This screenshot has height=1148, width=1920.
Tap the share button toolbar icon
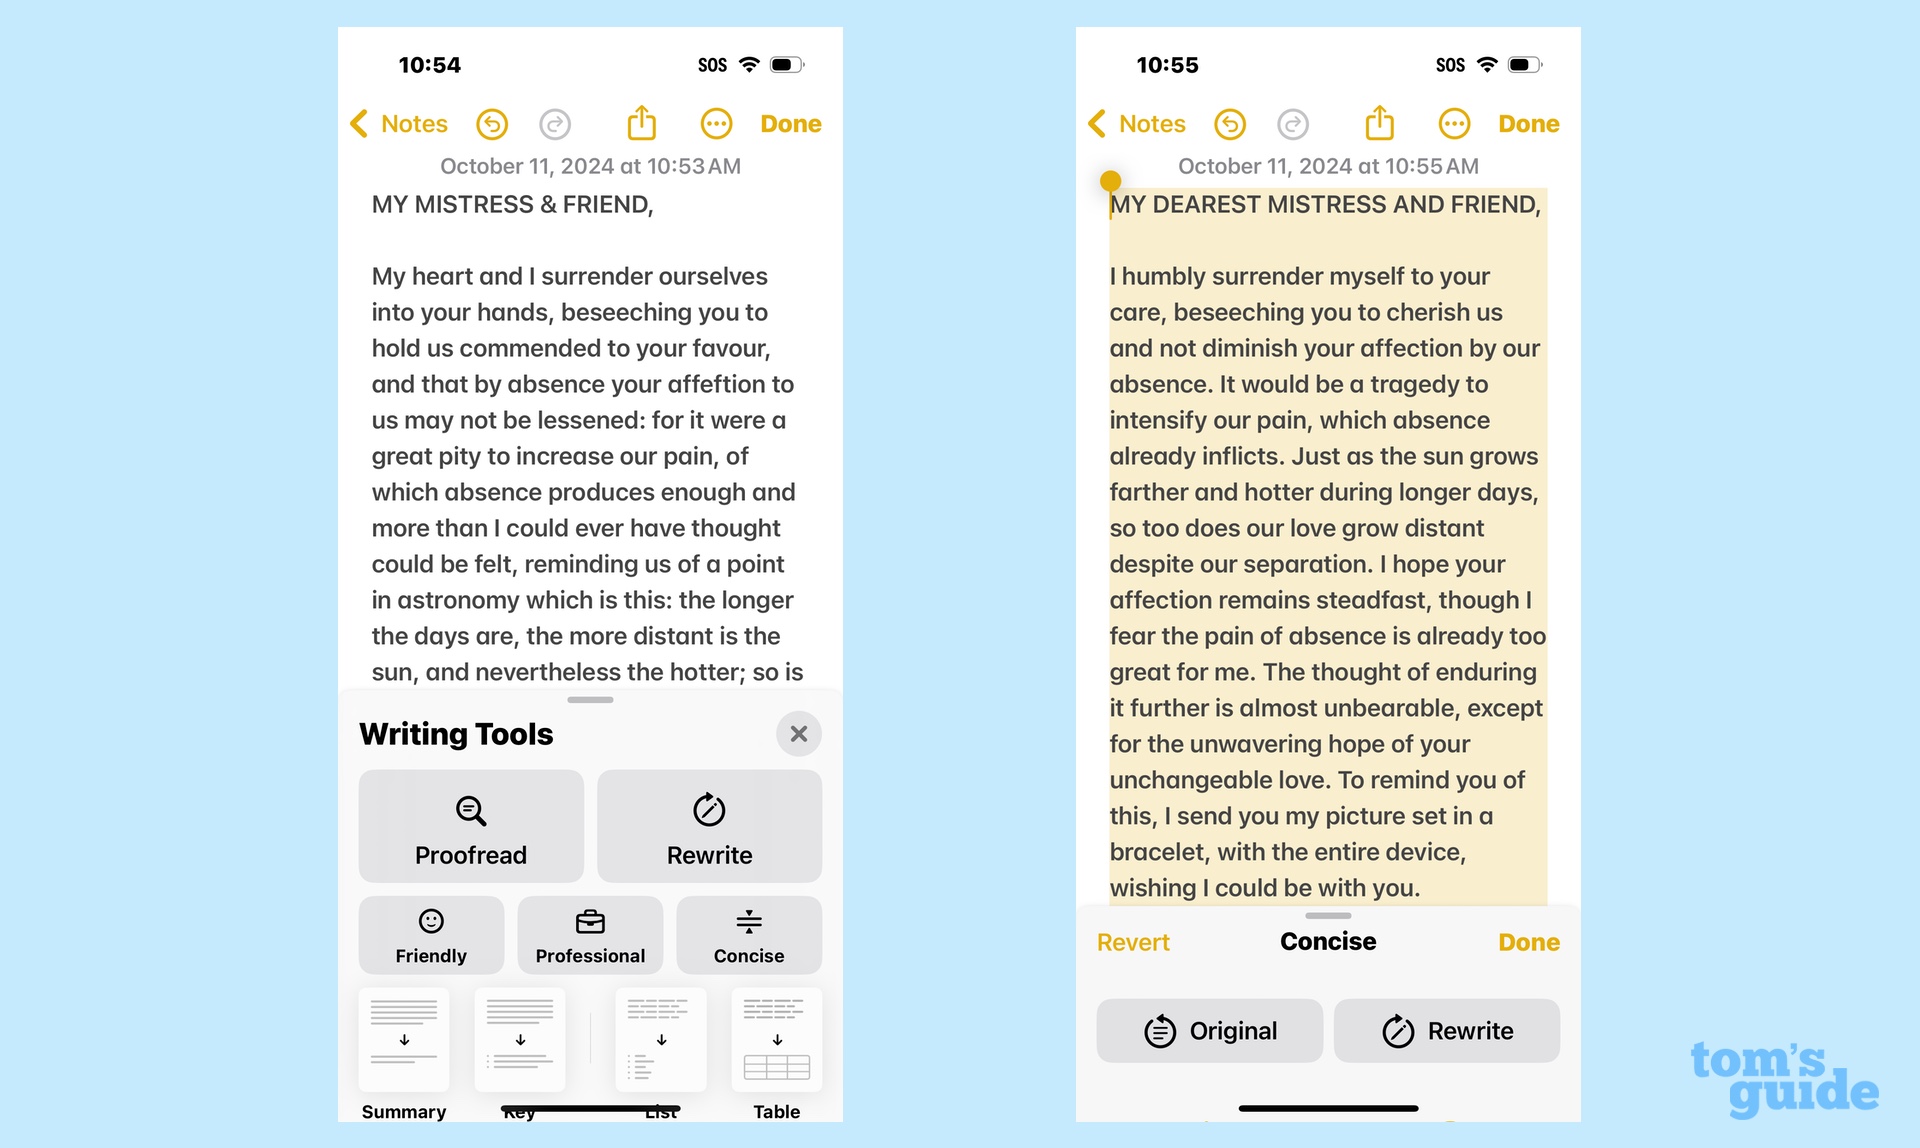[x=641, y=123]
